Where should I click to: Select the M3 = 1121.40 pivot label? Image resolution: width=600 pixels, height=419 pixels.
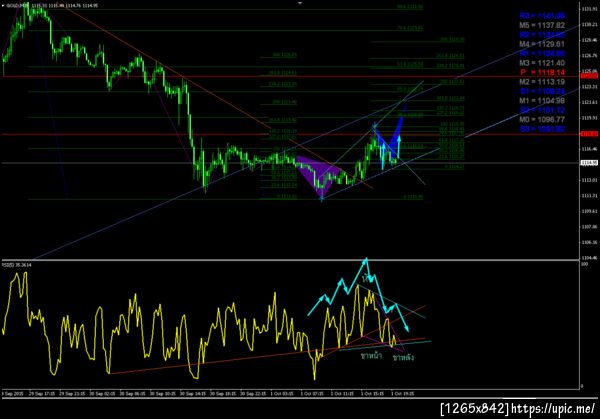542,63
